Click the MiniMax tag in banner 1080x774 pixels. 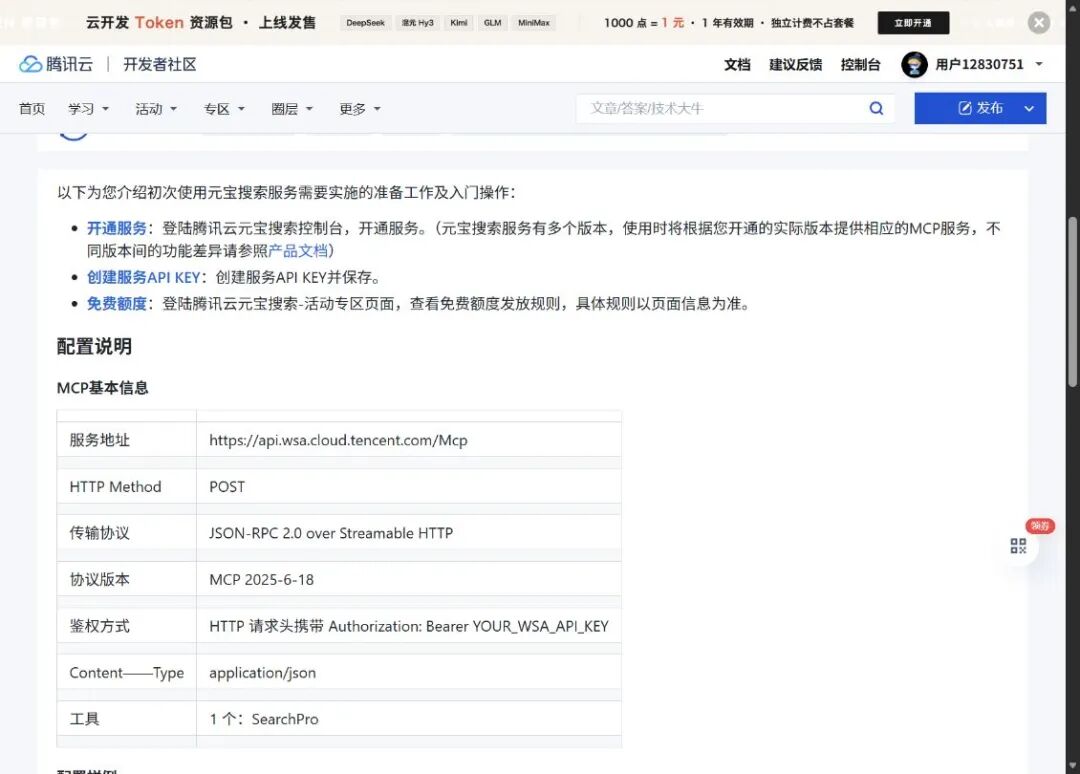[x=534, y=23]
